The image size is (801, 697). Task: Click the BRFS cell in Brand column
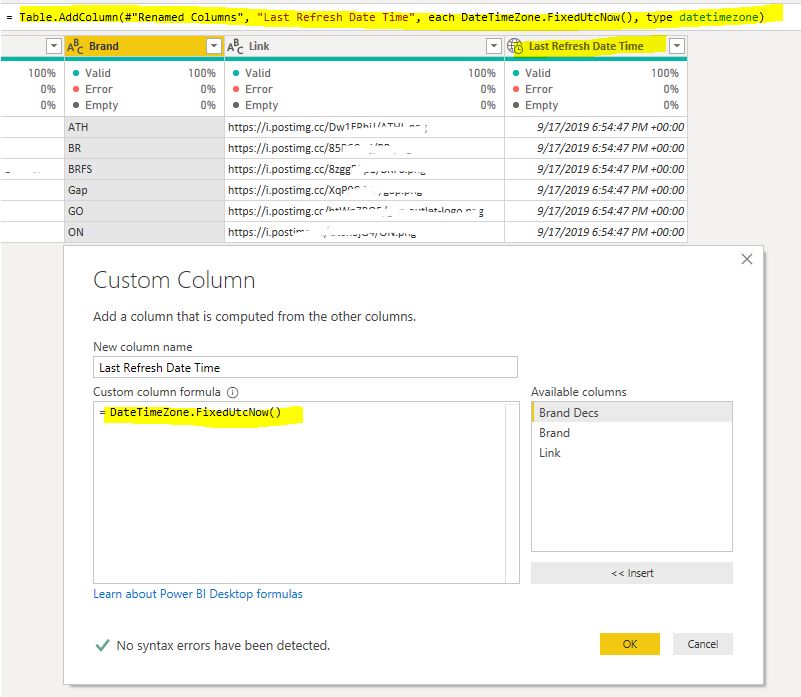(x=144, y=169)
